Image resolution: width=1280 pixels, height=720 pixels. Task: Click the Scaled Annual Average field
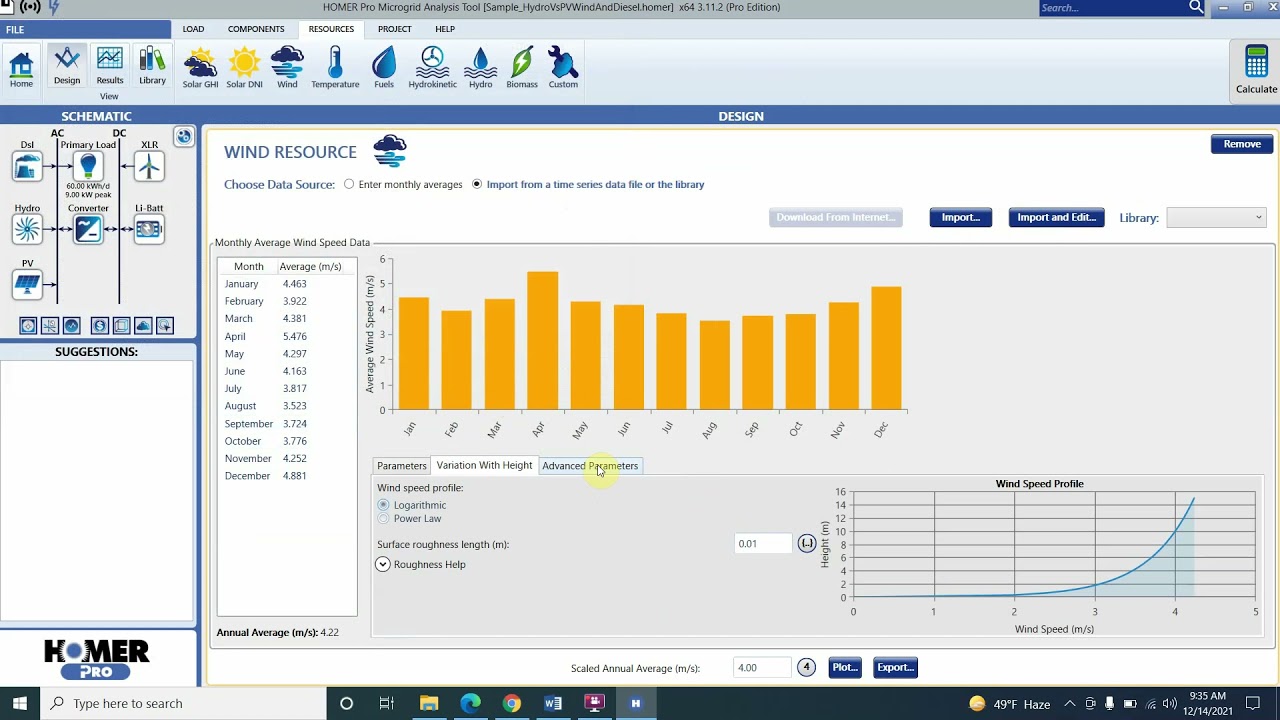point(762,667)
